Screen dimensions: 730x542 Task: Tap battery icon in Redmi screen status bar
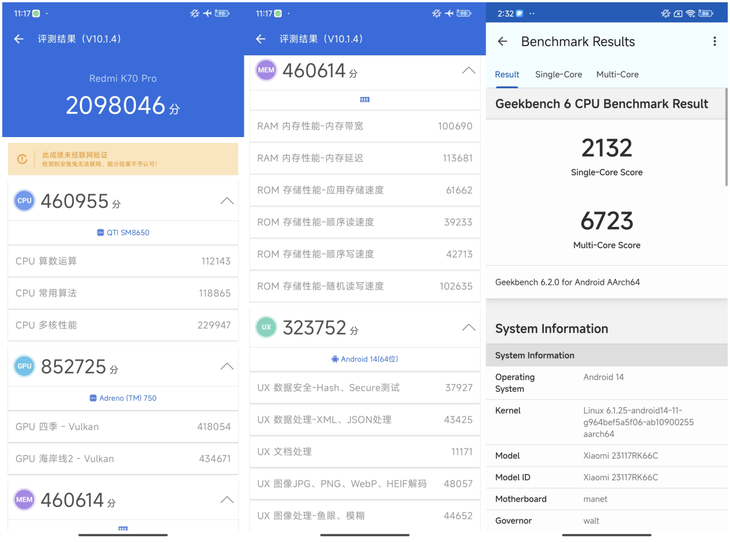point(222,14)
